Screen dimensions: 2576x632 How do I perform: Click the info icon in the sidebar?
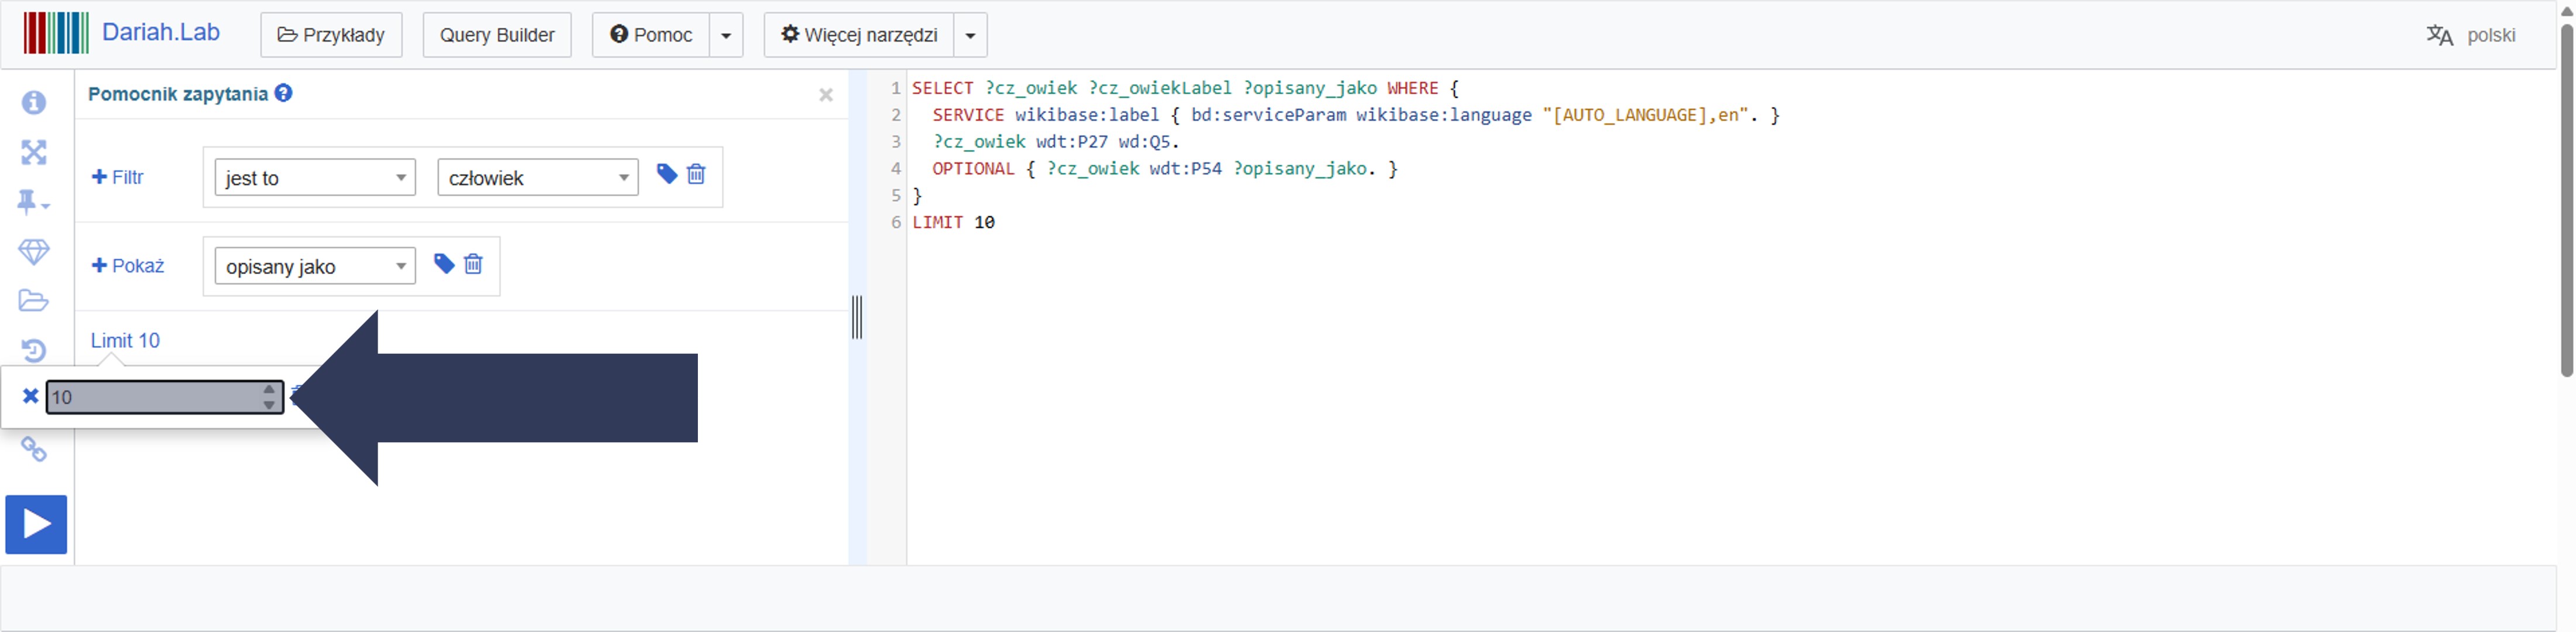click(x=34, y=103)
